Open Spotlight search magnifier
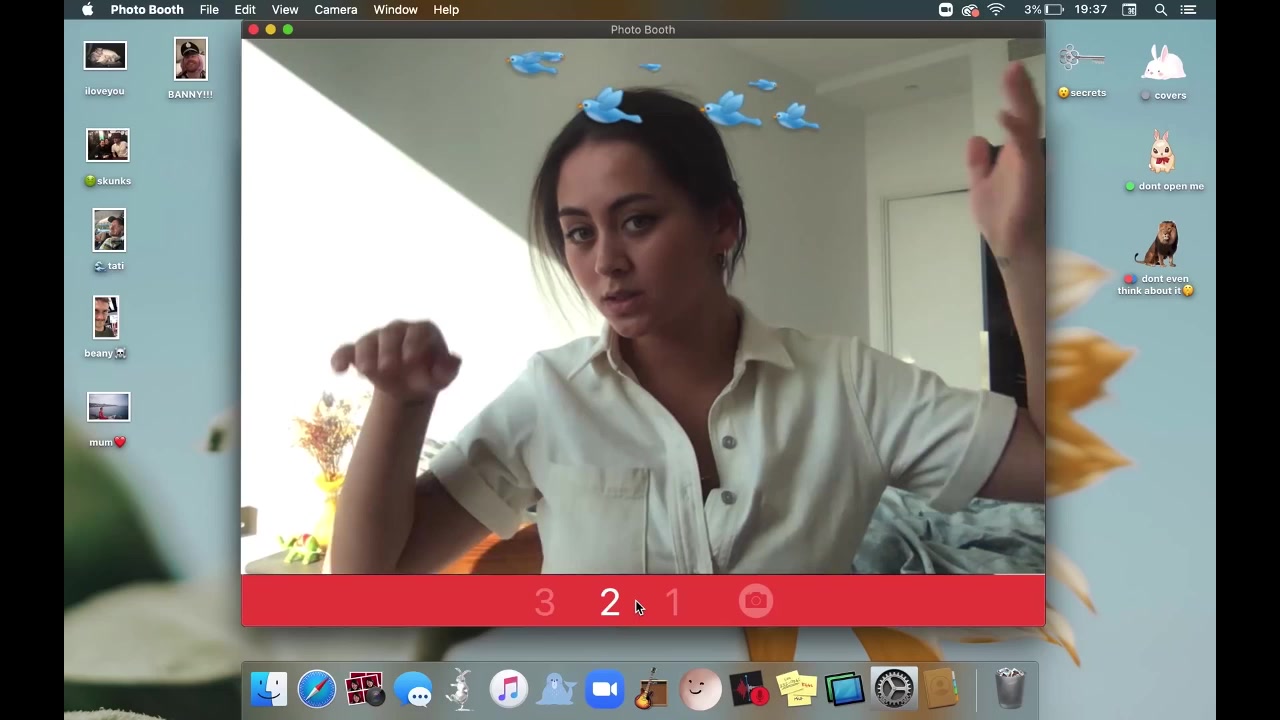 coord(1161,9)
